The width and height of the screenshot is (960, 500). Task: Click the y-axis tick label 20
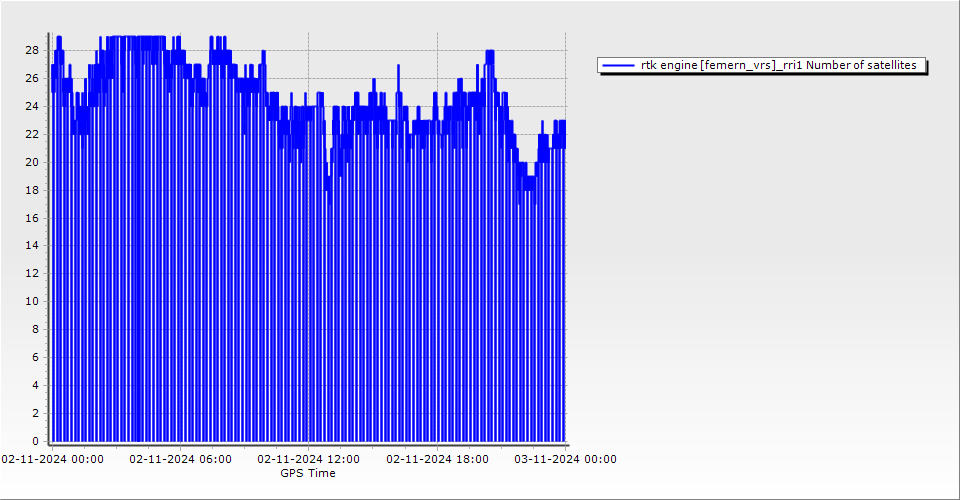point(32,162)
